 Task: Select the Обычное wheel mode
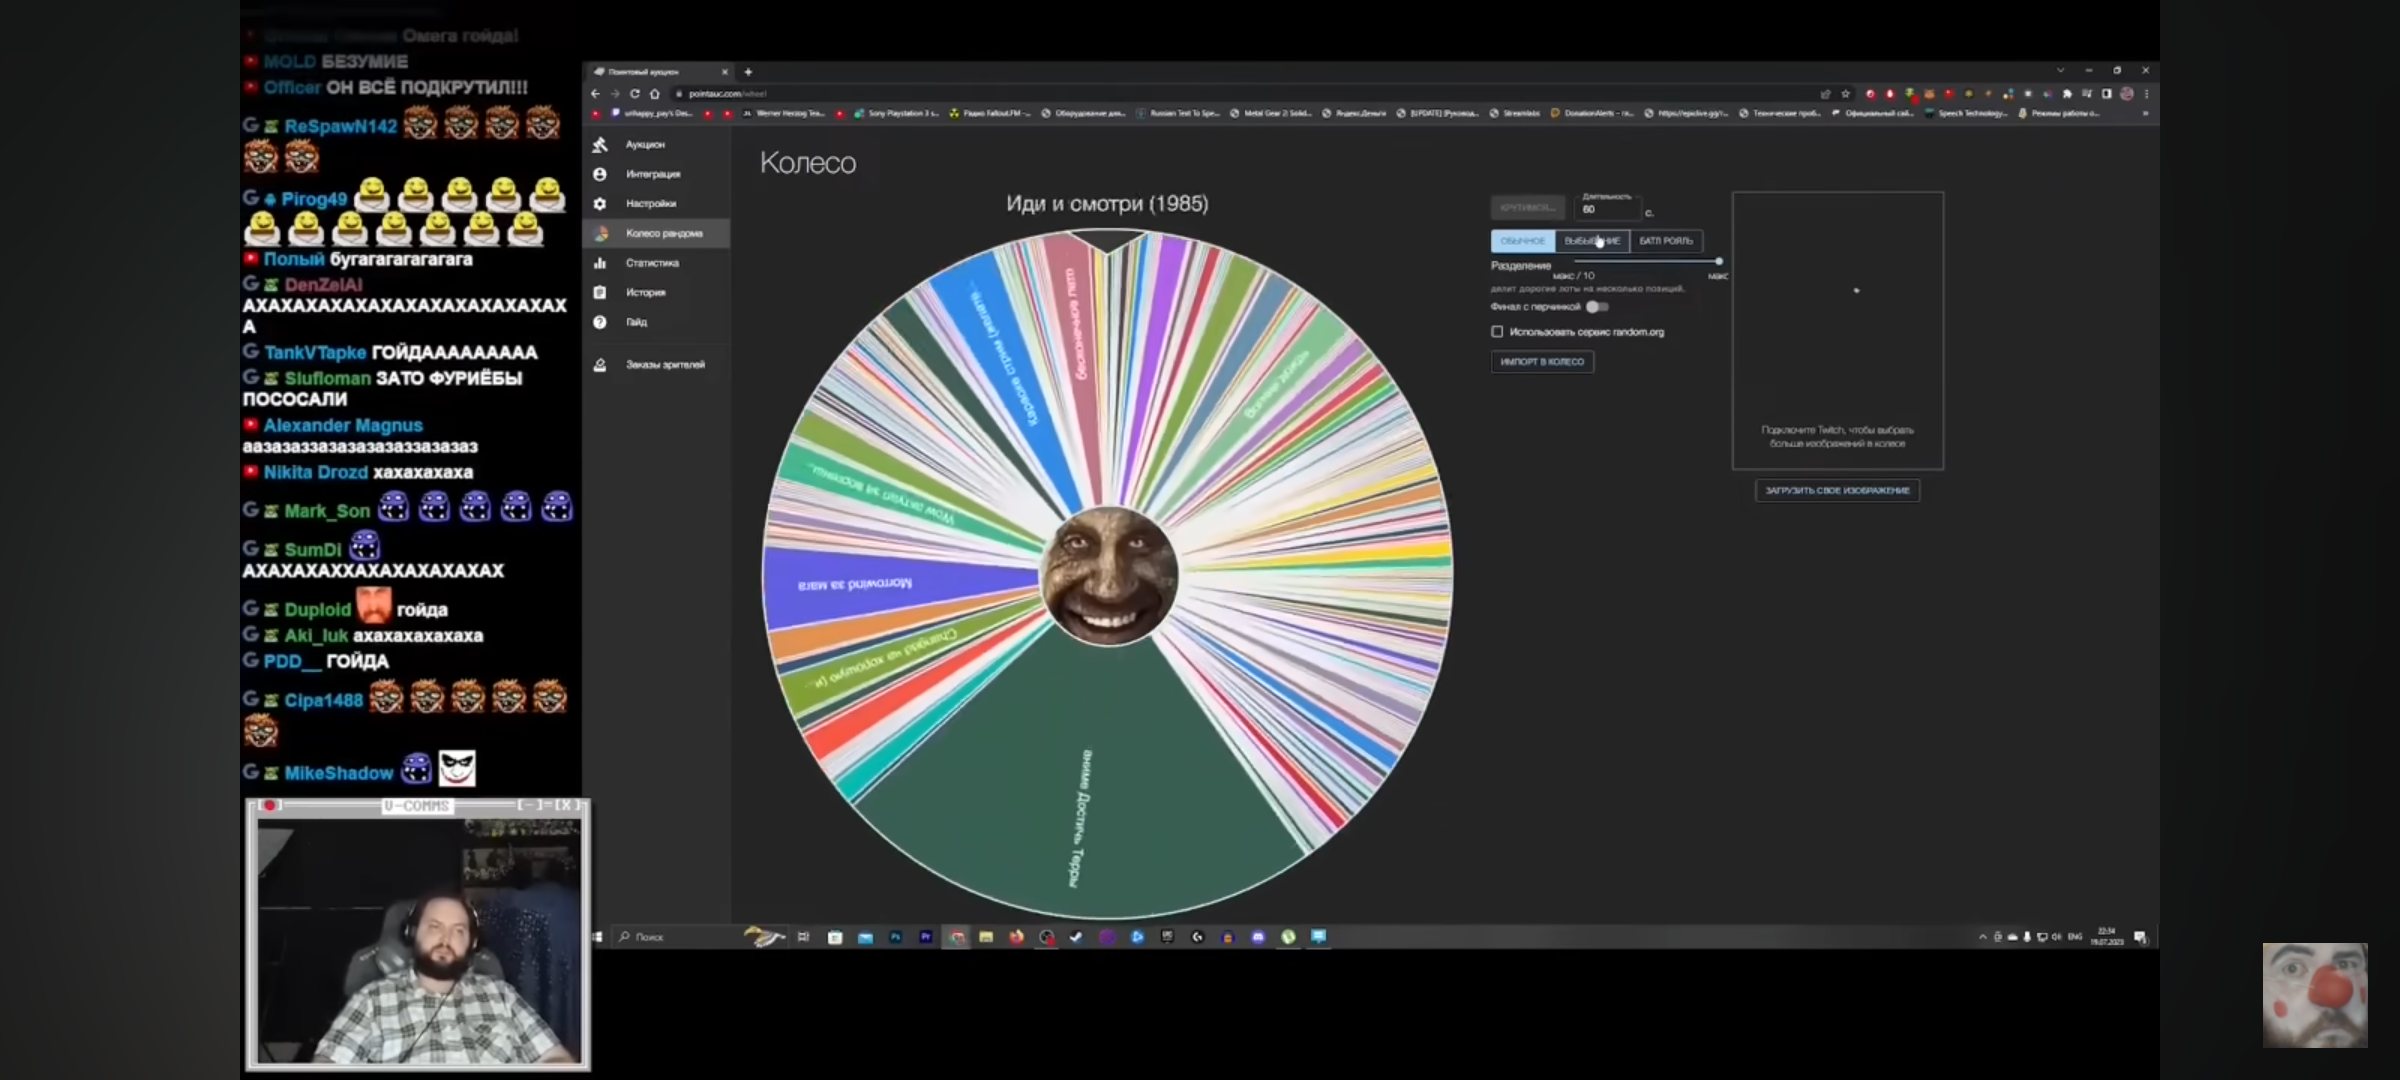[x=1522, y=241]
